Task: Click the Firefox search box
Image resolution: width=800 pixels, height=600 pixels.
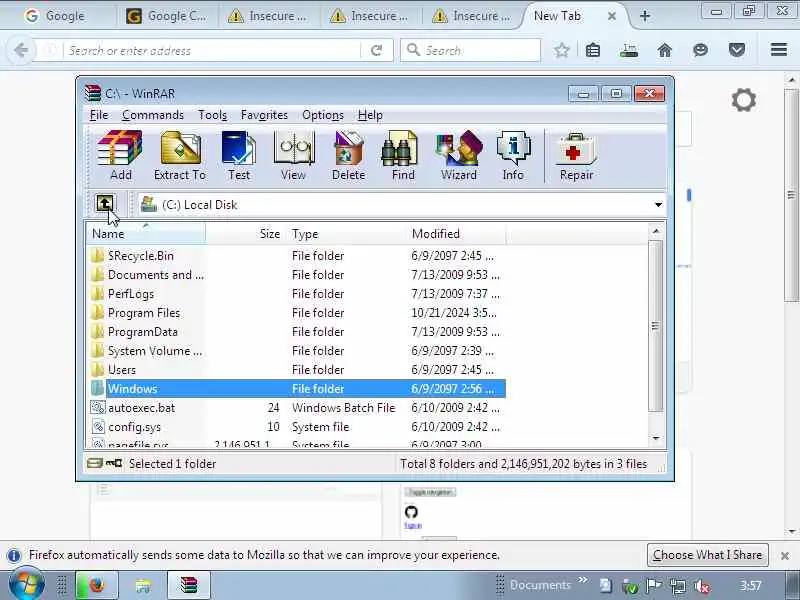Action: pos(470,51)
